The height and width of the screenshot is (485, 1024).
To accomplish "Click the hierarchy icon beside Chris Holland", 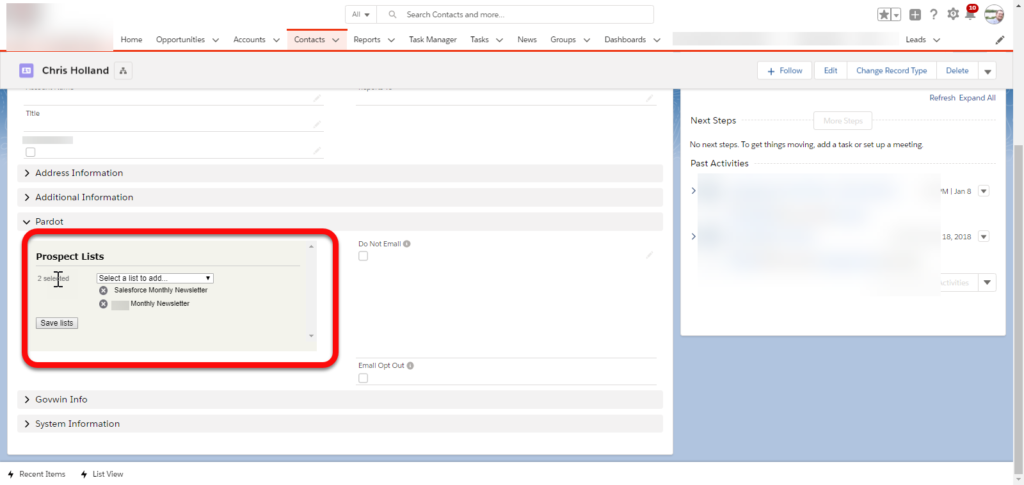I will click(124, 71).
